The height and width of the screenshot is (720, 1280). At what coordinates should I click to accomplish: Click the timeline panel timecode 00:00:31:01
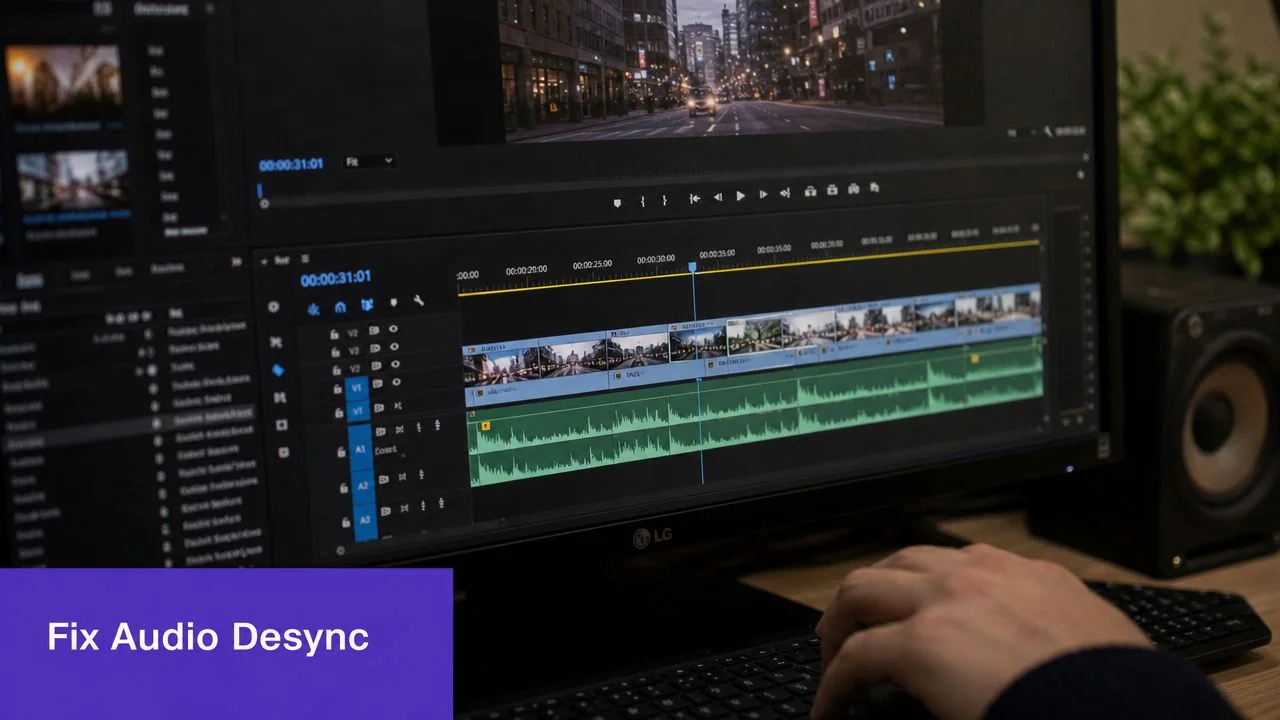(x=336, y=278)
